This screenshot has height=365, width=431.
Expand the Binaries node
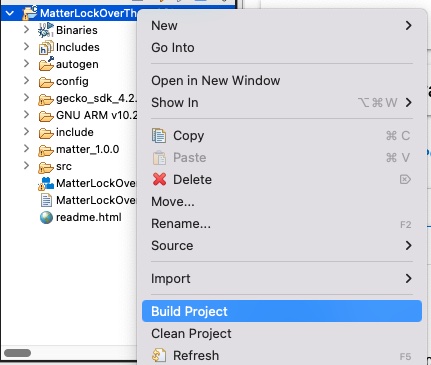click(26, 29)
